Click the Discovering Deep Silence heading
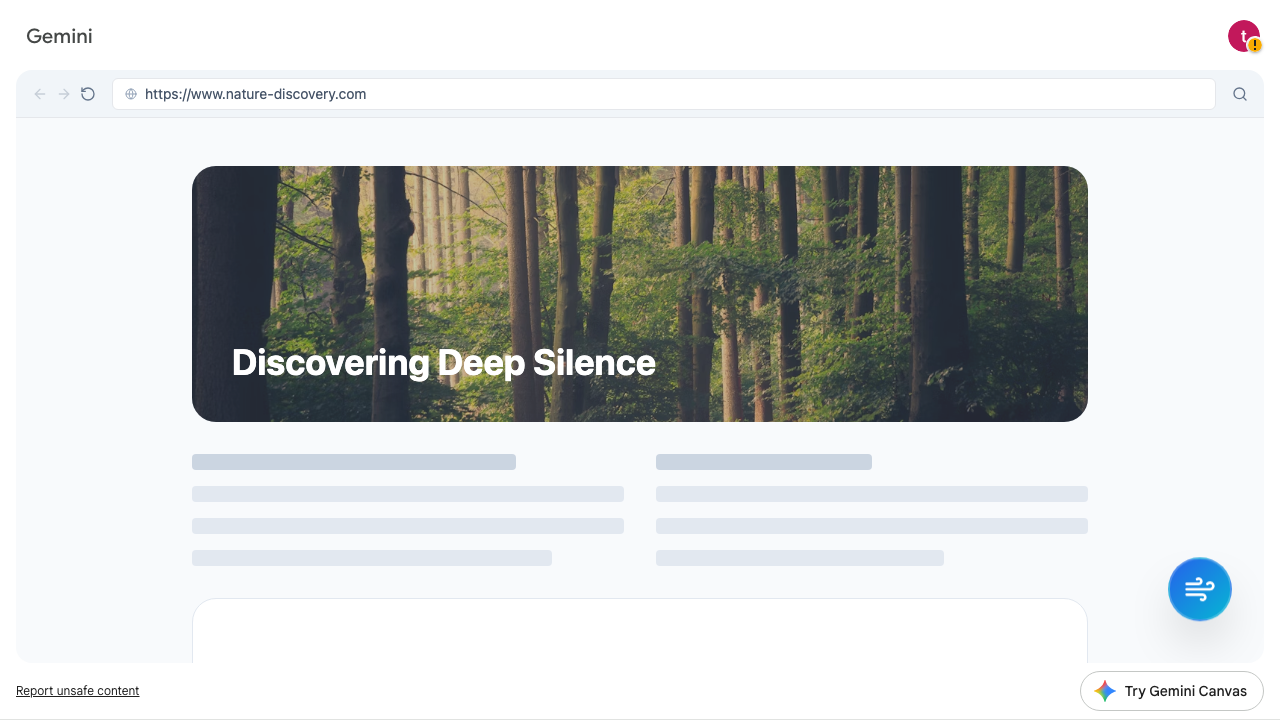The image size is (1280, 720). click(x=443, y=362)
